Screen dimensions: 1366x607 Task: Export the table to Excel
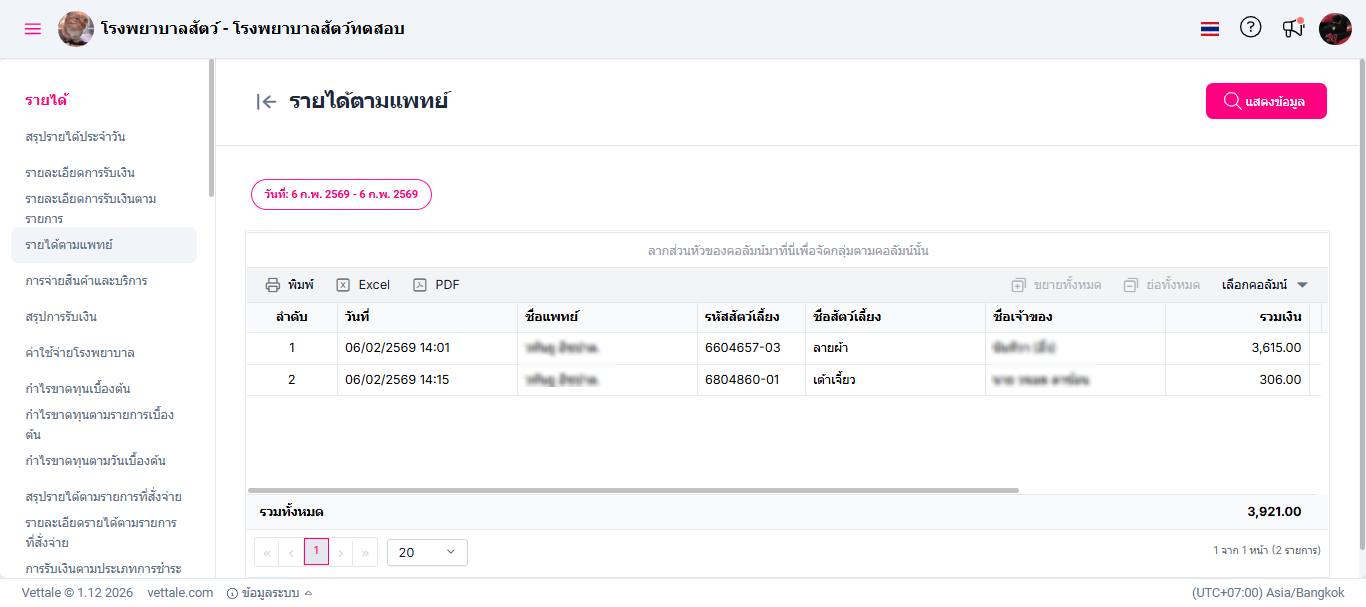[x=363, y=285]
